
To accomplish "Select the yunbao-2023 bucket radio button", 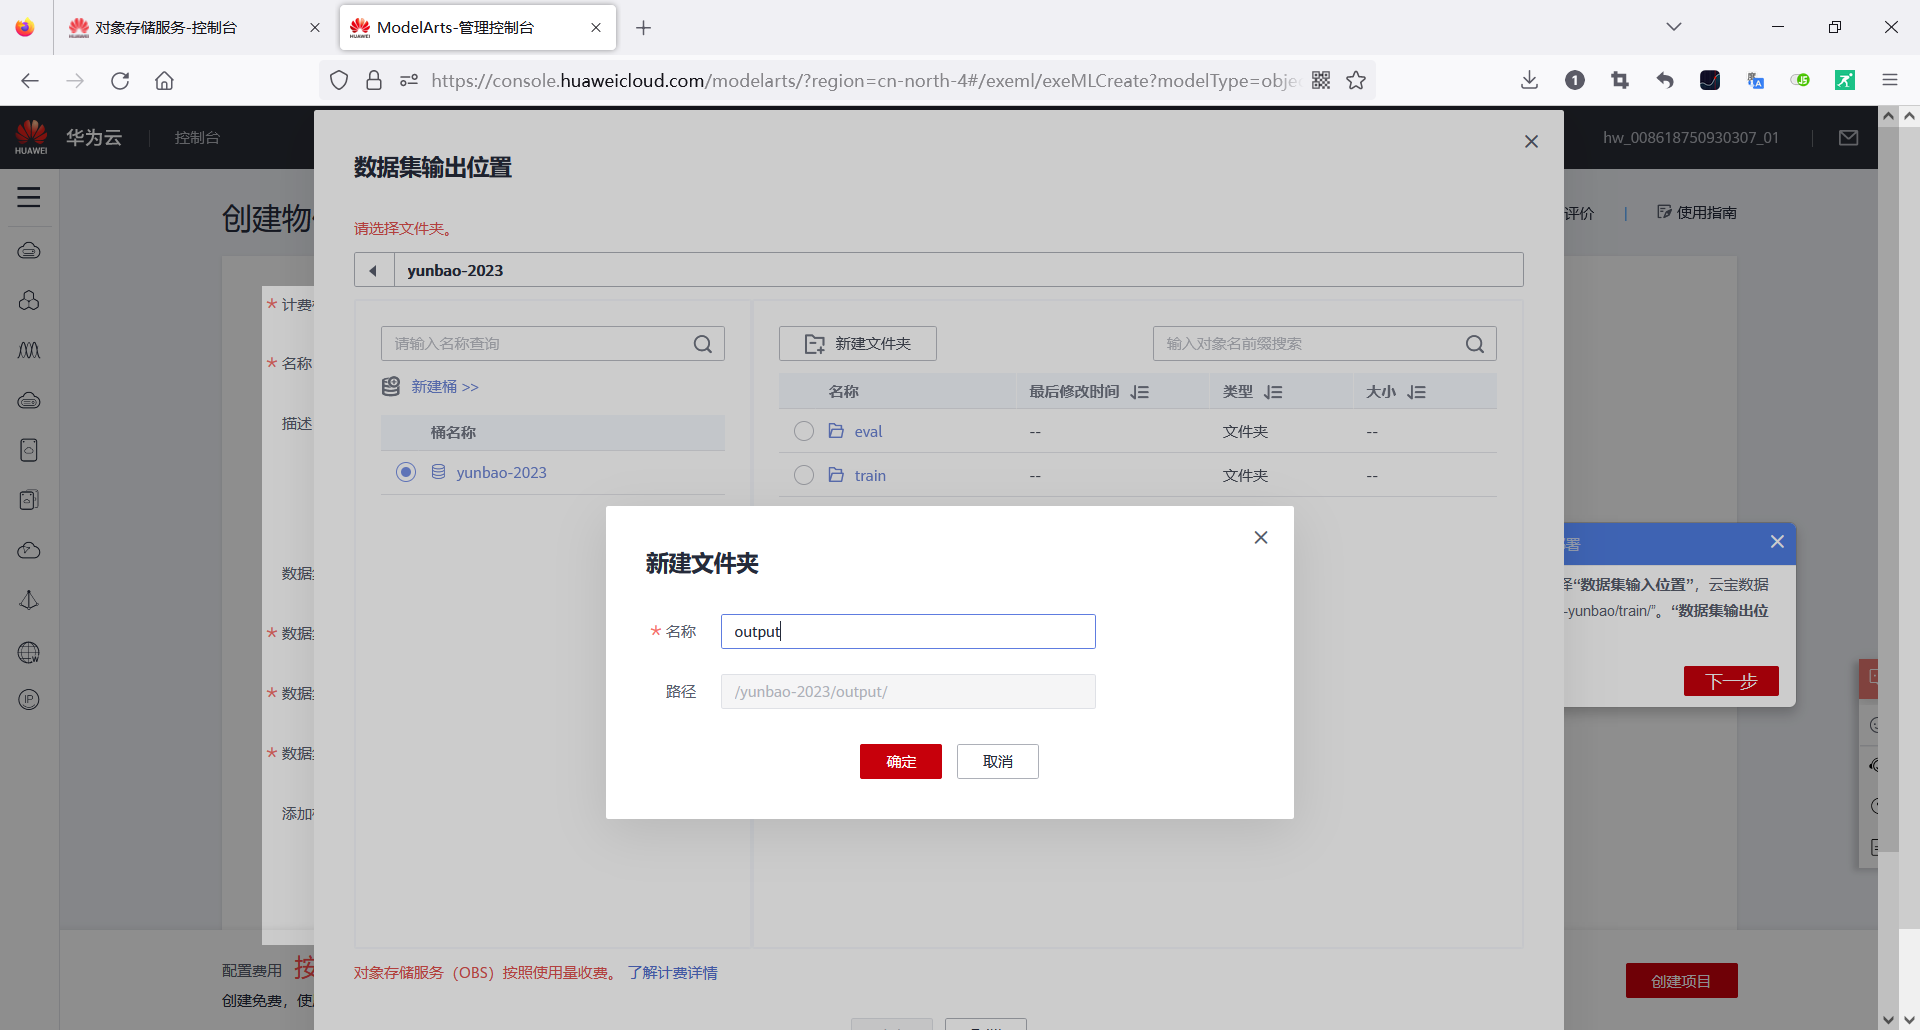I will coord(405,472).
